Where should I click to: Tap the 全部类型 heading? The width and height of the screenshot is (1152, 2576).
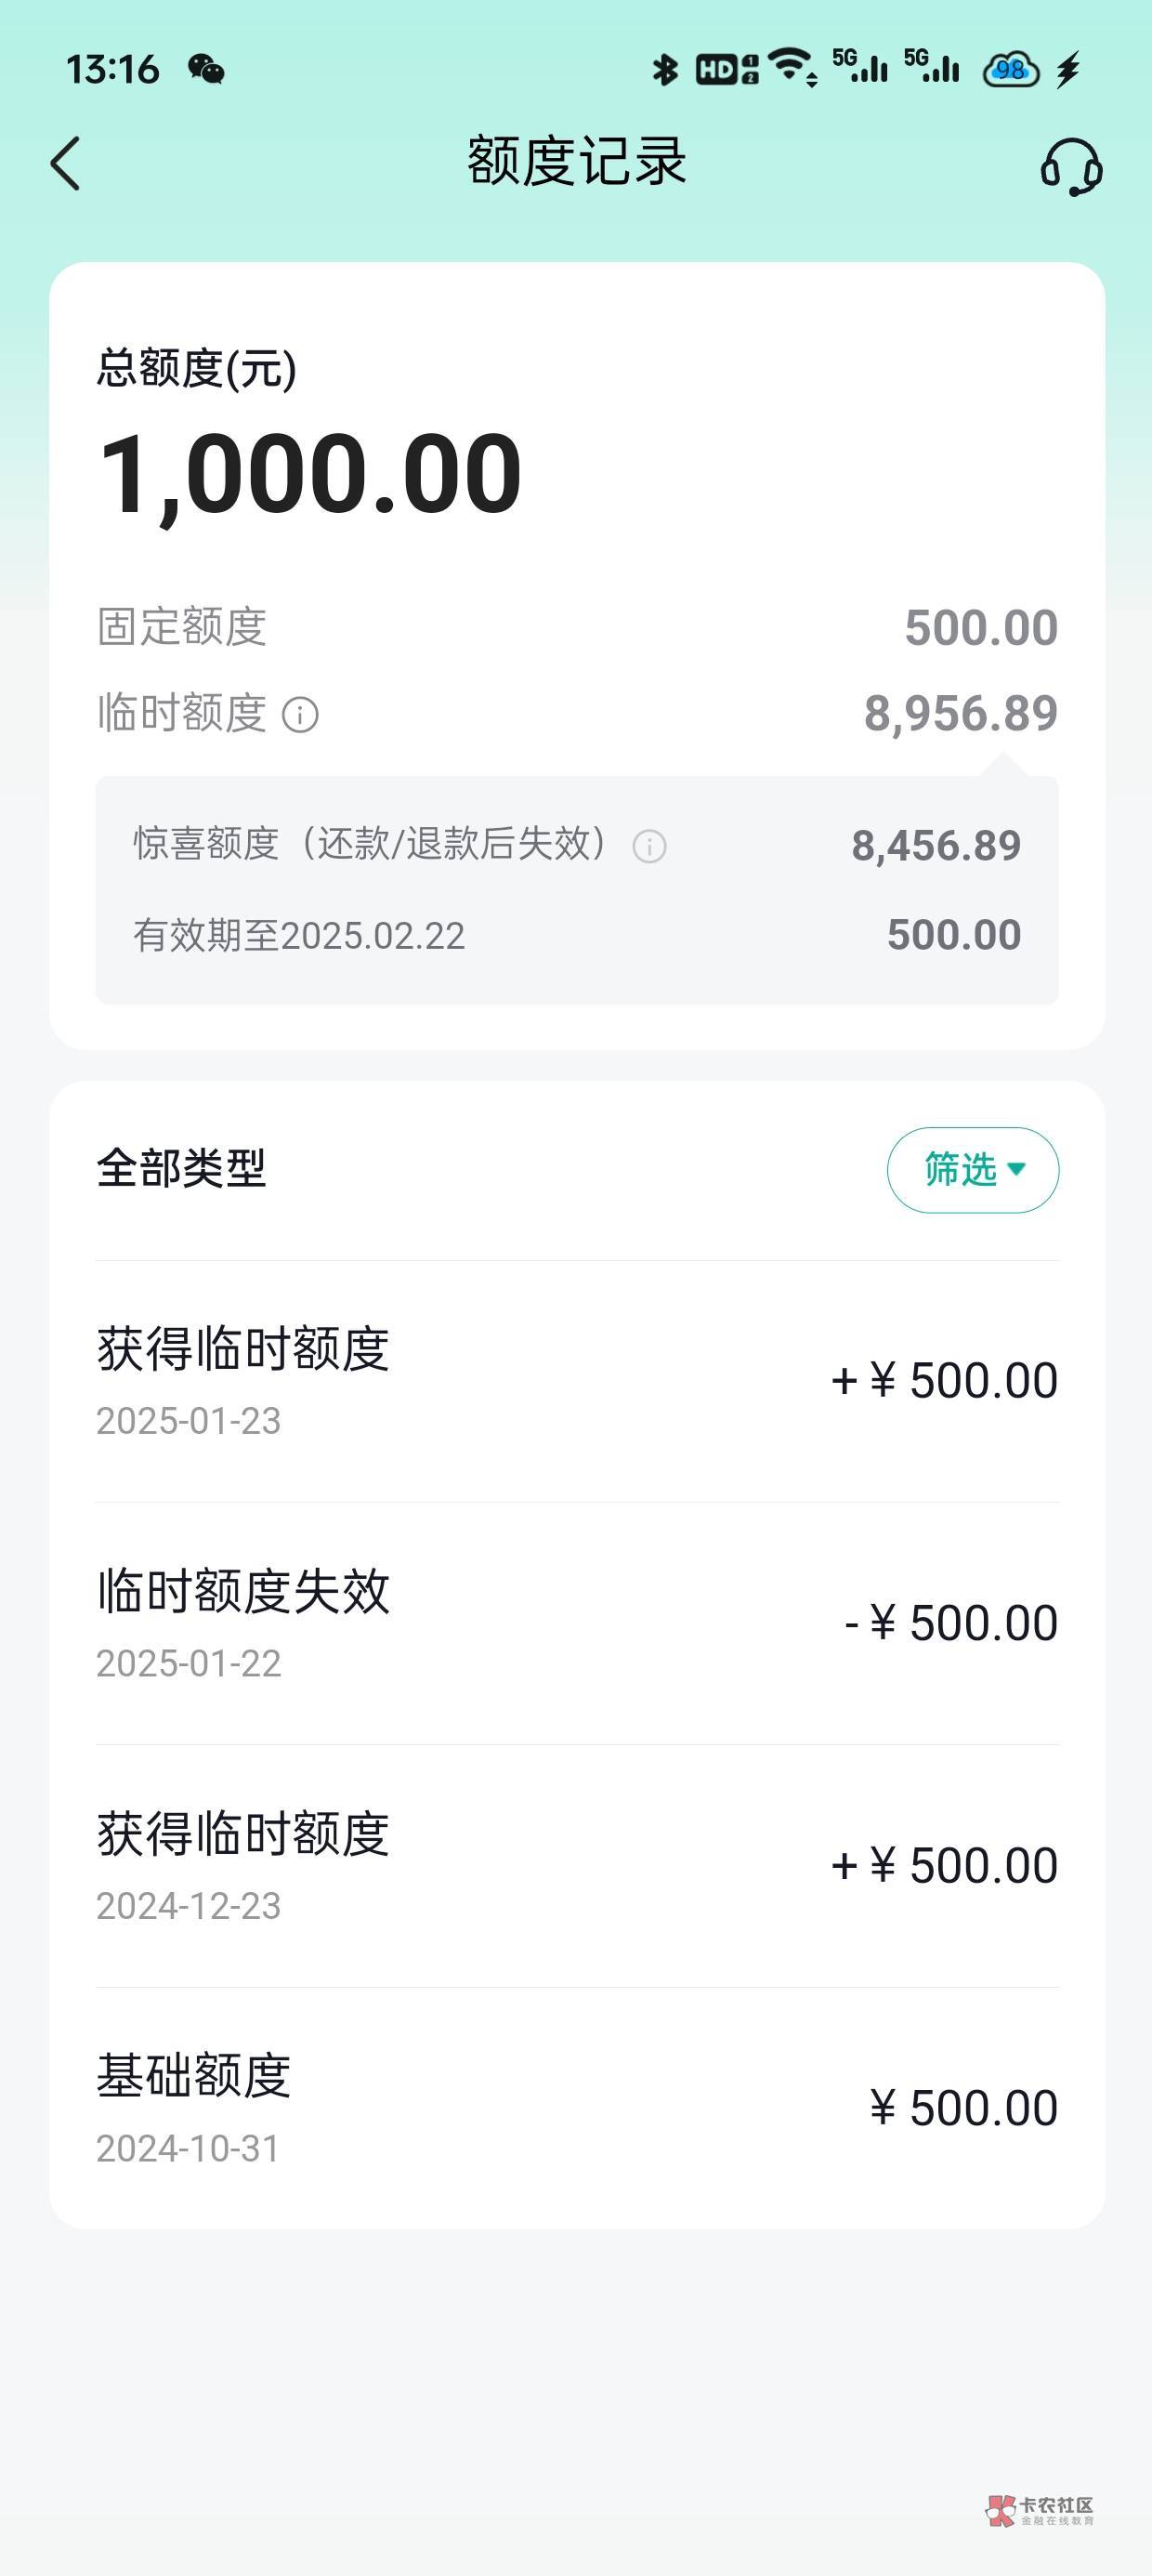181,1168
